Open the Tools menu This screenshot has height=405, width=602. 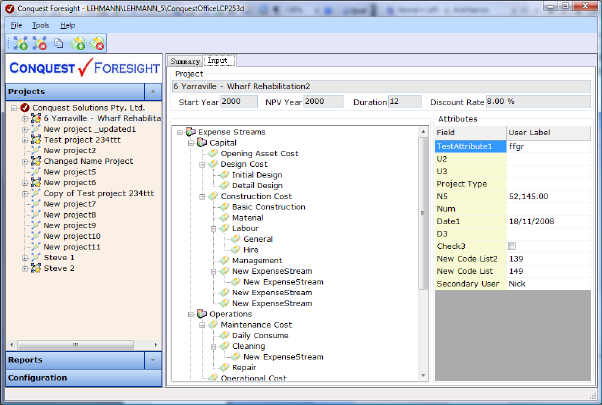40,25
